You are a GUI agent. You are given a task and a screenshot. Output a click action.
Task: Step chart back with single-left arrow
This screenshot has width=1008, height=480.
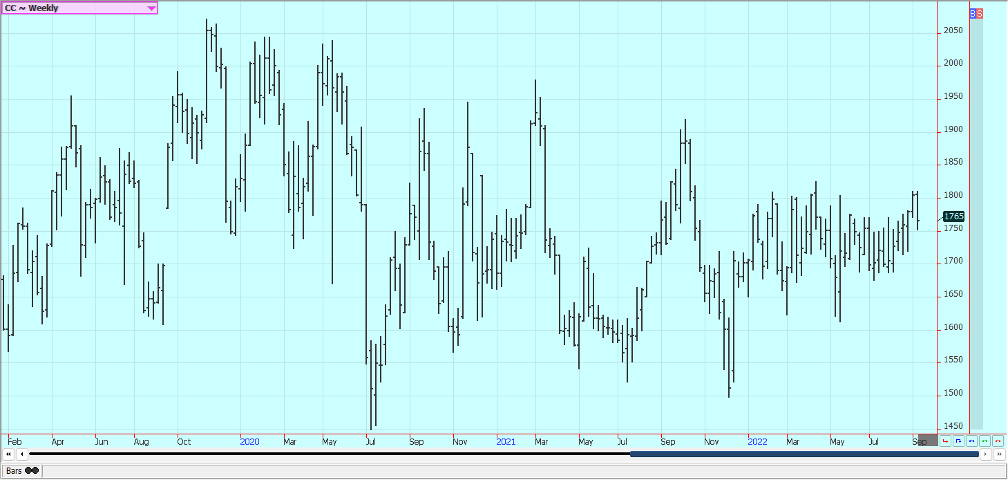22,454
